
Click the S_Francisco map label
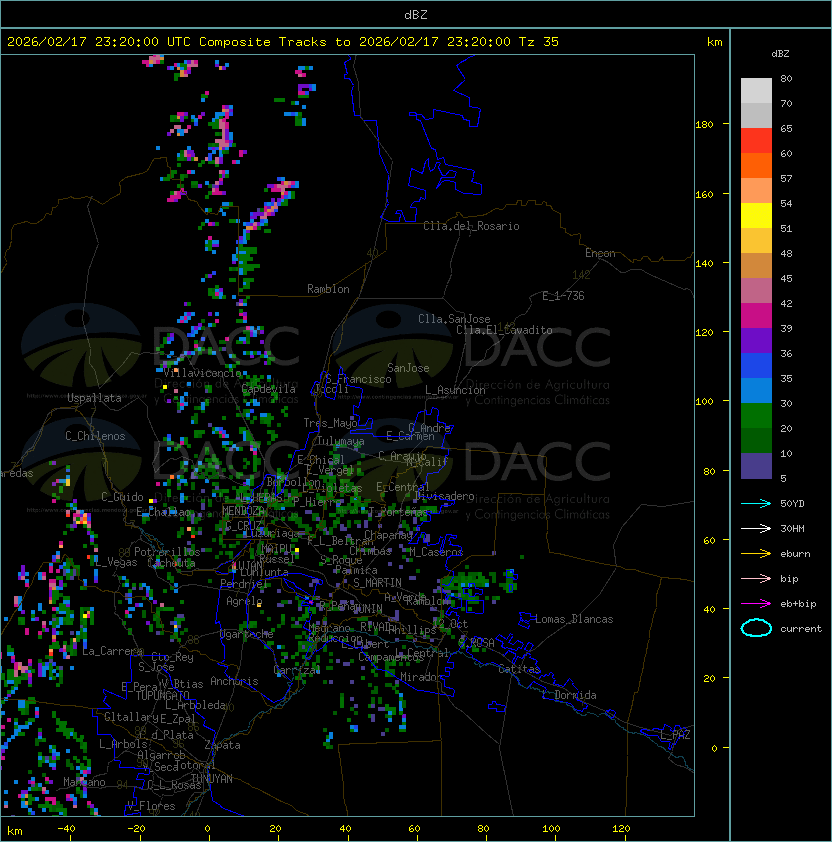(358, 379)
